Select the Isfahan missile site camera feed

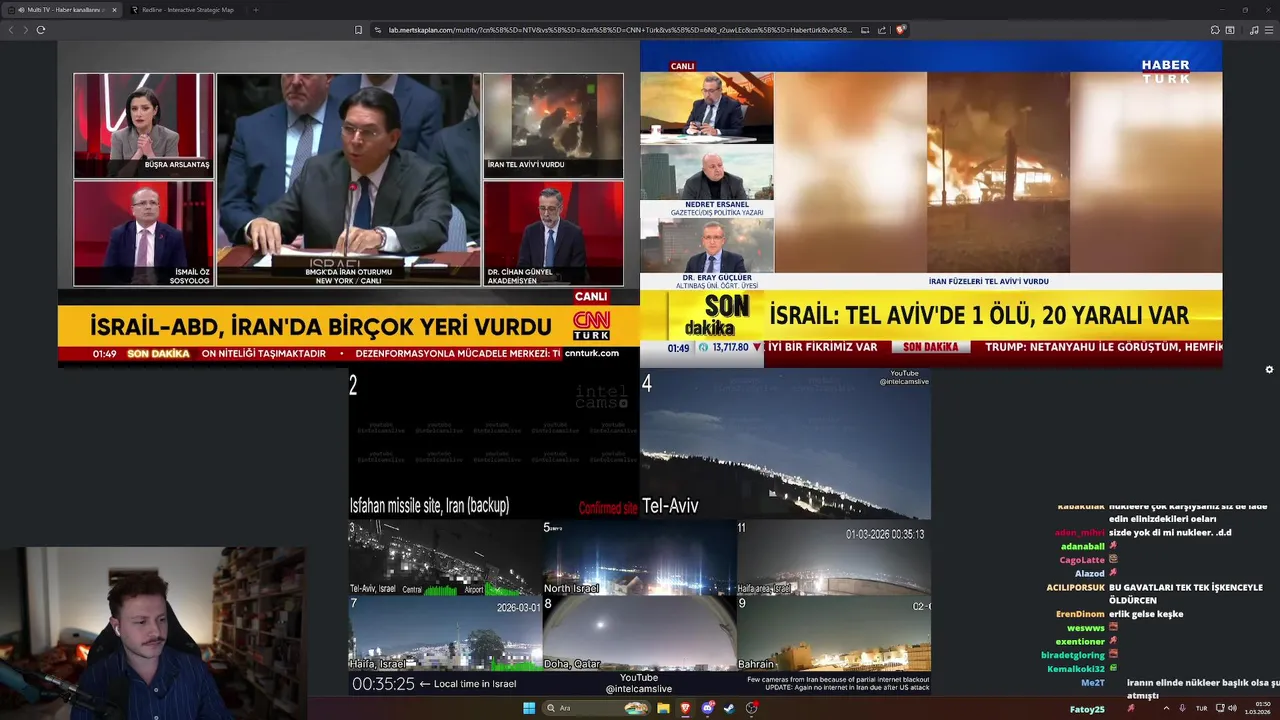click(493, 444)
